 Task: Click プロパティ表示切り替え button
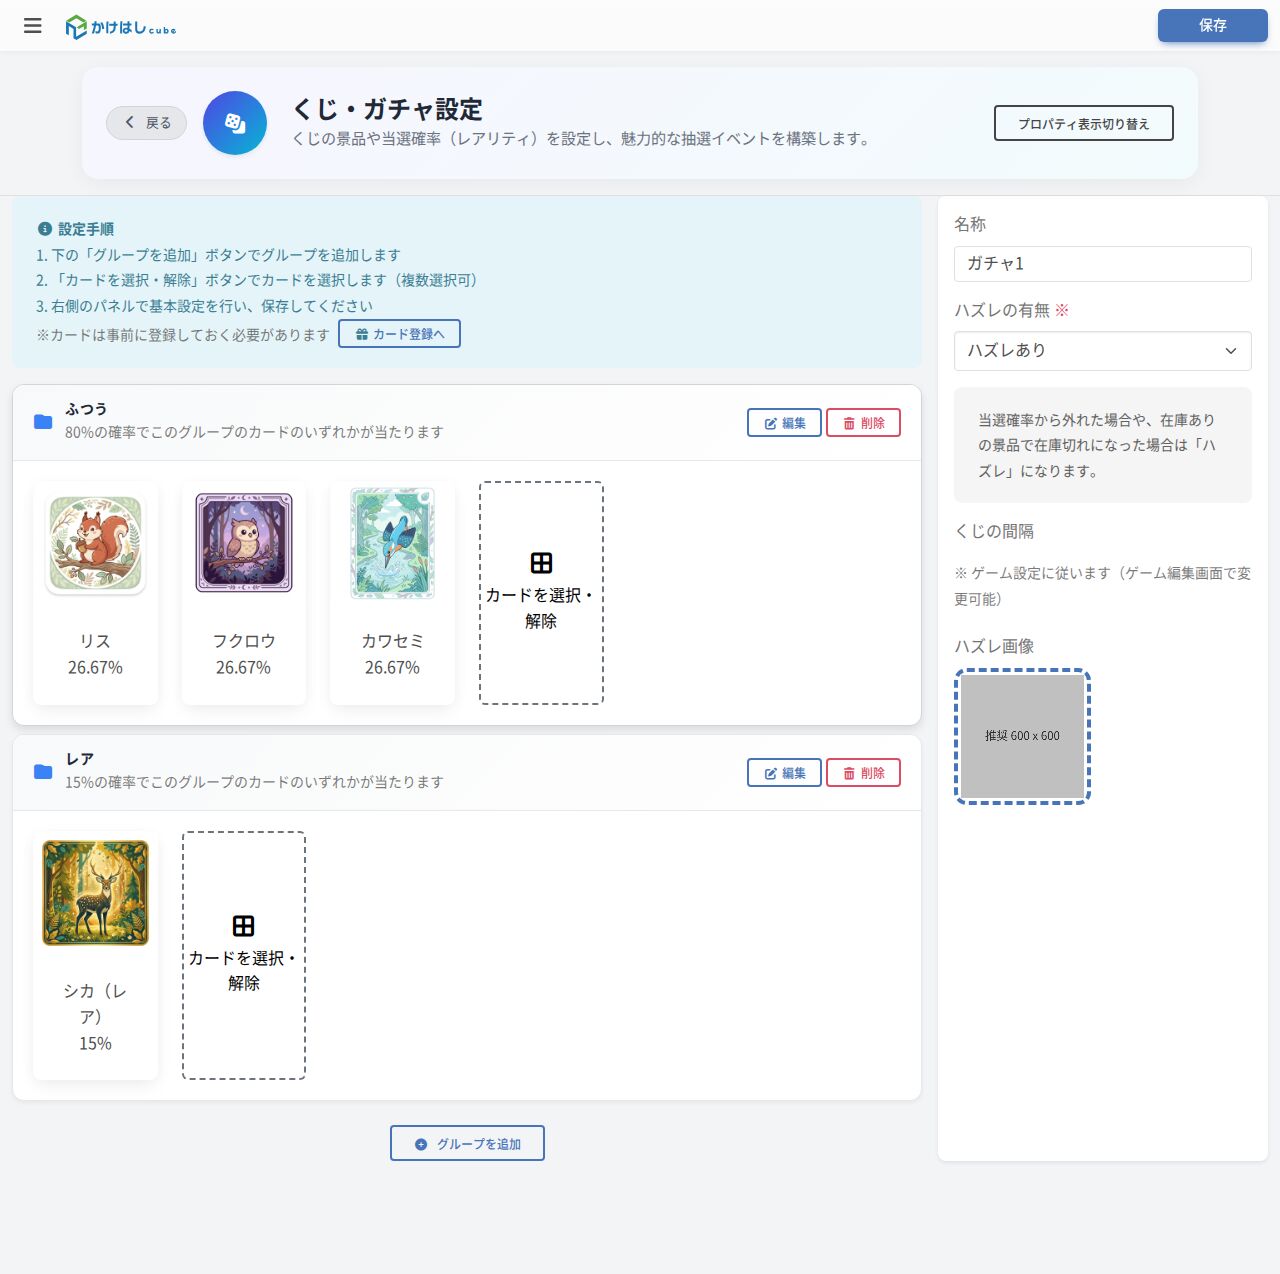(1084, 123)
